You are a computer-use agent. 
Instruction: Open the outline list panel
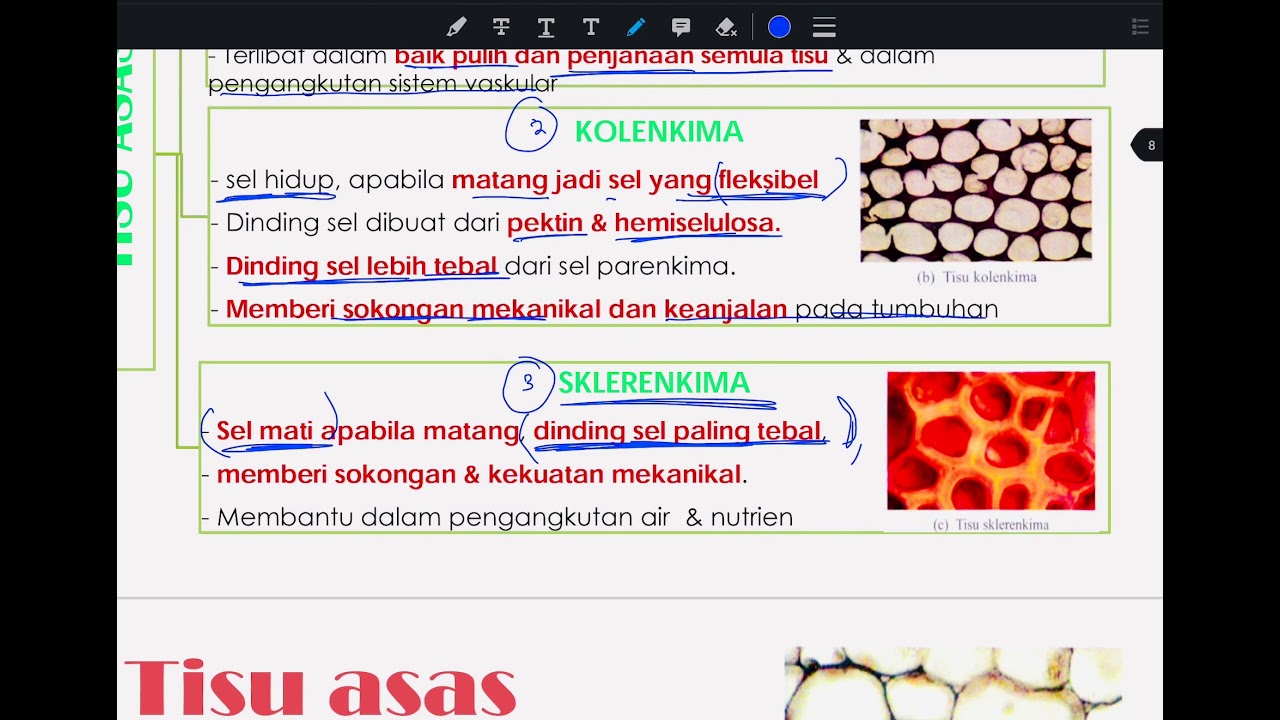(x=1140, y=27)
